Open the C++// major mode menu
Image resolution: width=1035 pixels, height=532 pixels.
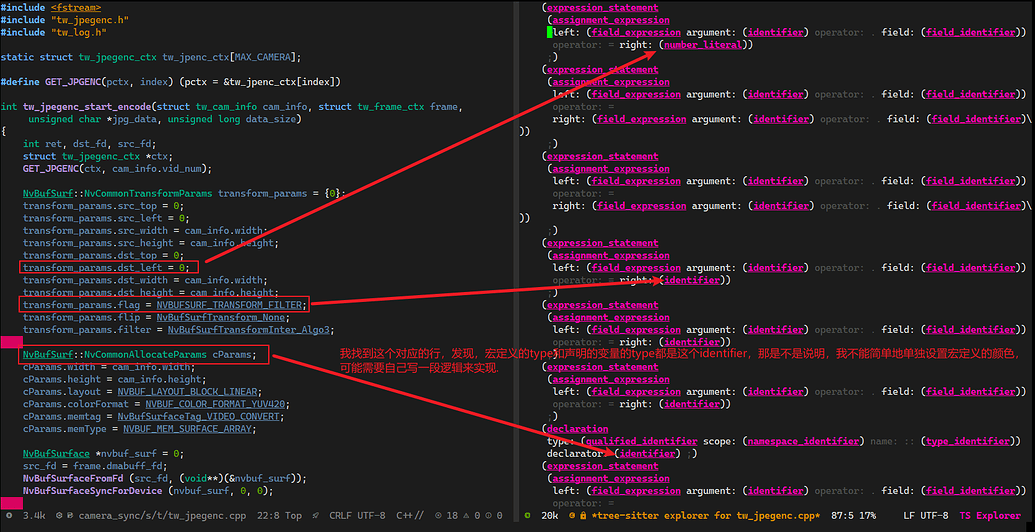[x=411, y=516]
